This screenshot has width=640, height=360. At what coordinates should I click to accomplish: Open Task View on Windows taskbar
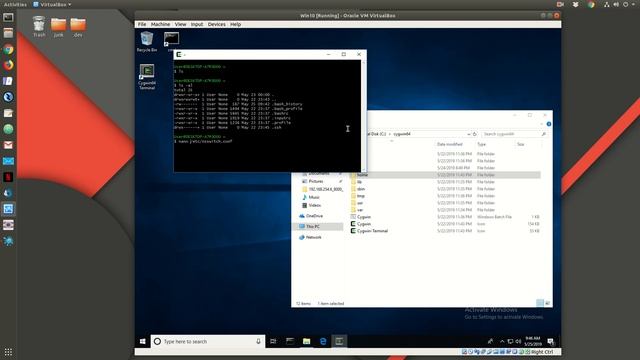(273, 341)
